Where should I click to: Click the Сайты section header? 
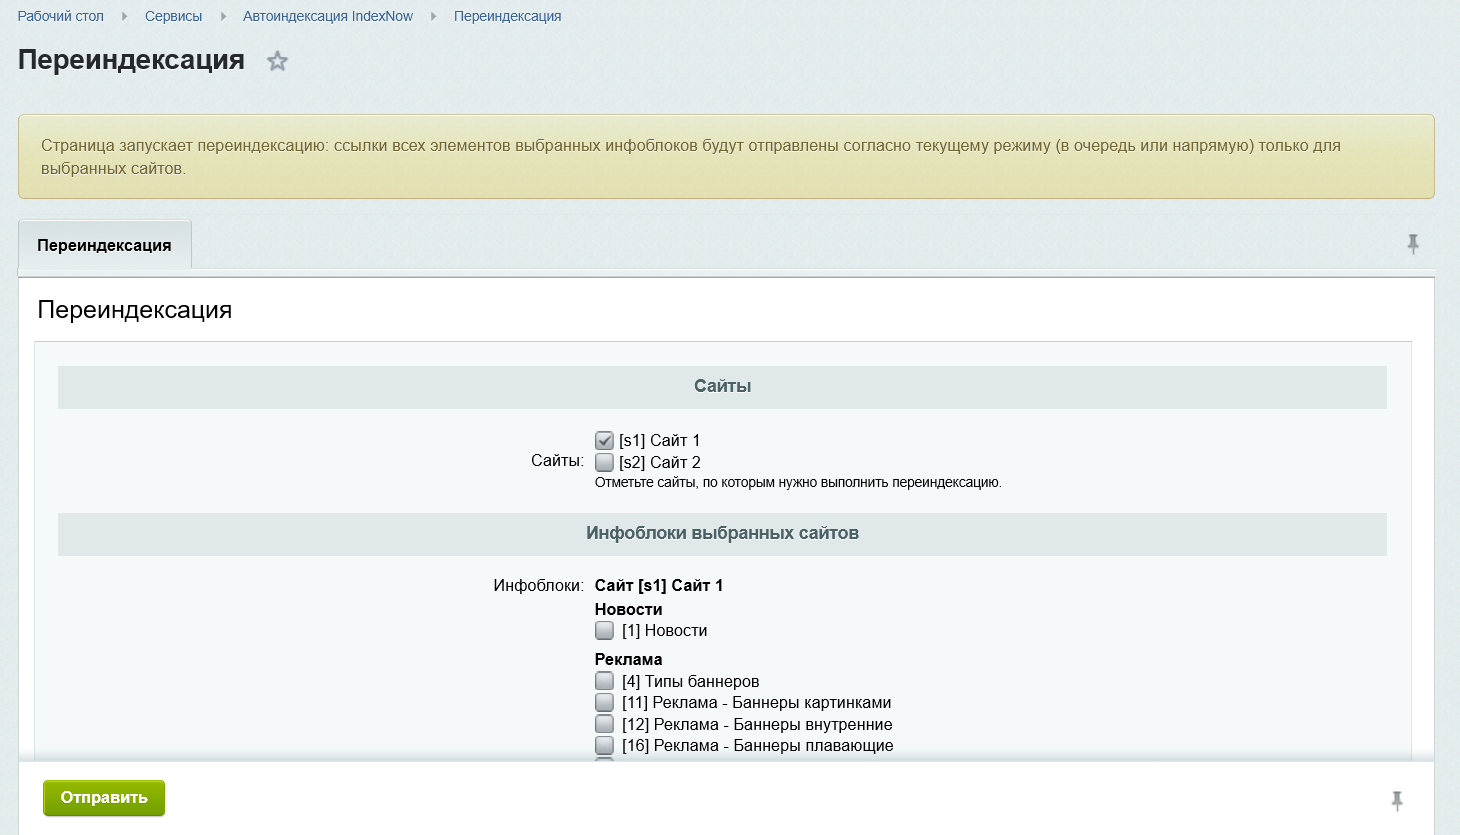[722, 386]
